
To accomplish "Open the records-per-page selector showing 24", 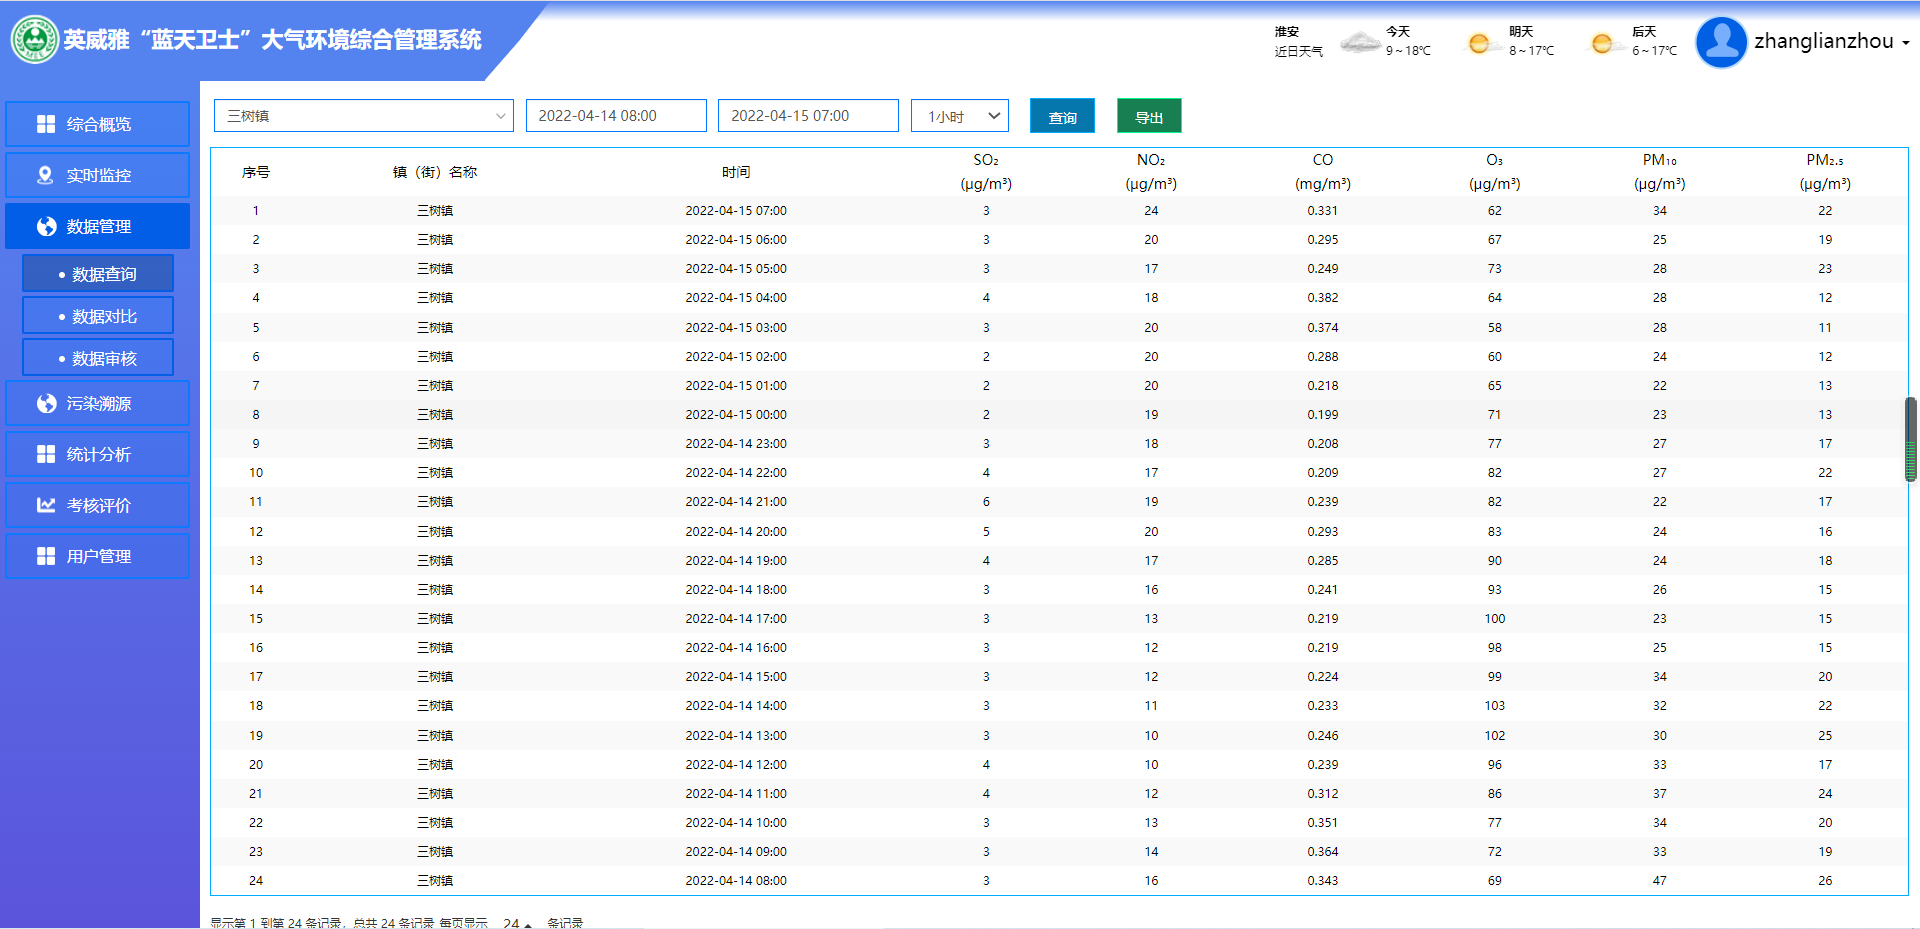I will coord(517,922).
